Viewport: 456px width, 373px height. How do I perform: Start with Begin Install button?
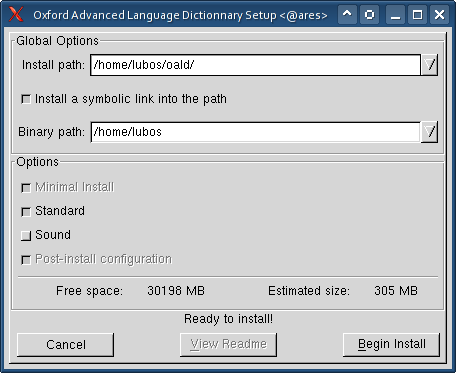tap(391, 344)
